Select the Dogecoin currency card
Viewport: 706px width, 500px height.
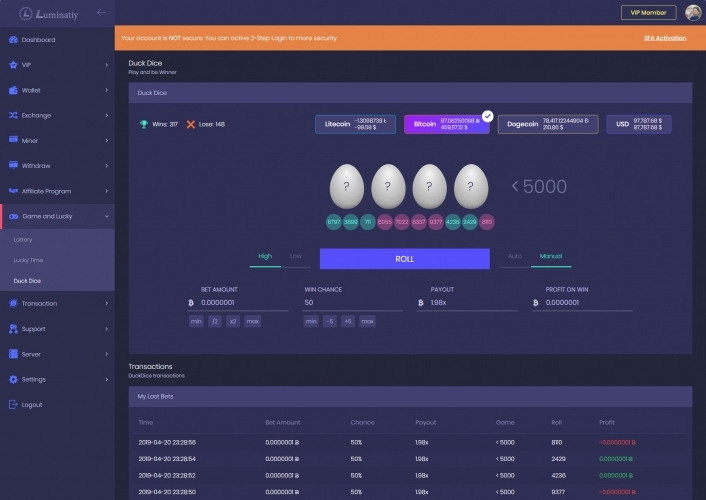pyautogui.click(x=548, y=125)
